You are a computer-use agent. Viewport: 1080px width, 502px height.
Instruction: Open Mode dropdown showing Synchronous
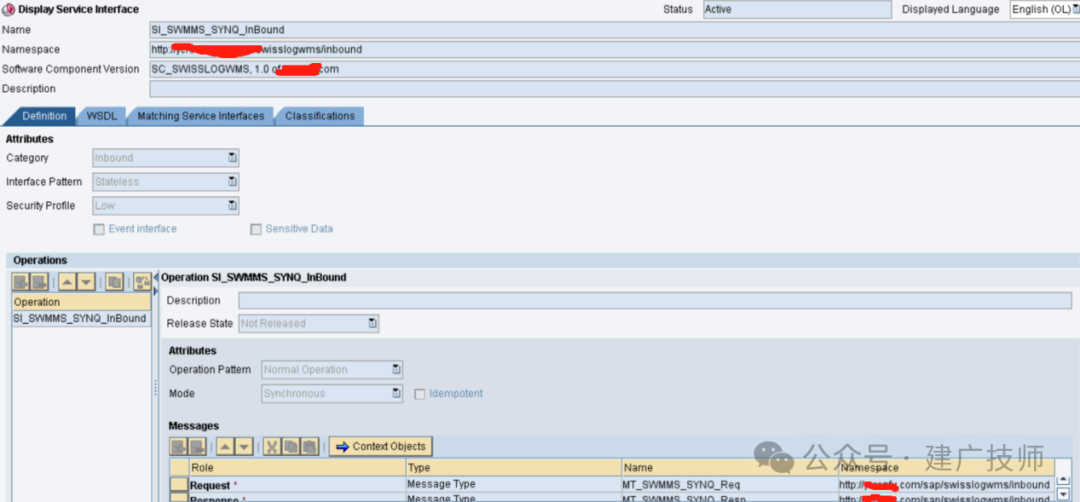(x=332, y=394)
